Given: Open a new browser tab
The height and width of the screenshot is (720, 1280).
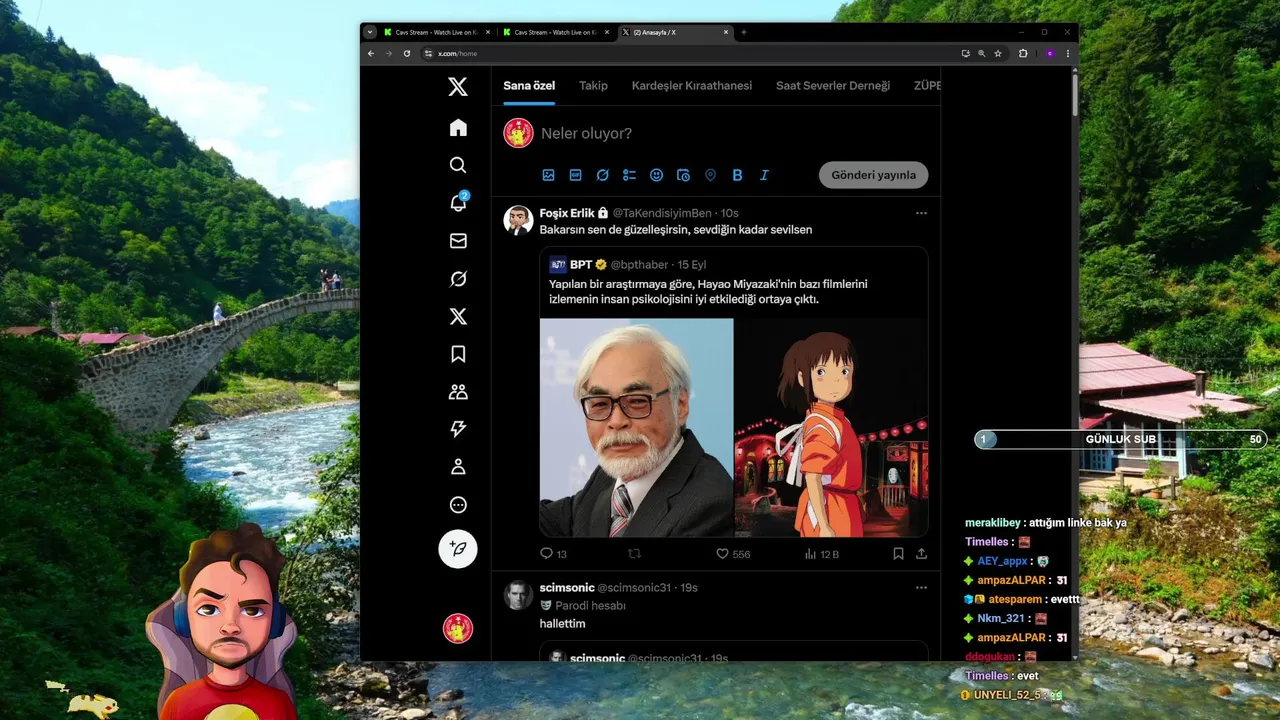Looking at the screenshot, I should tap(743, 32).
